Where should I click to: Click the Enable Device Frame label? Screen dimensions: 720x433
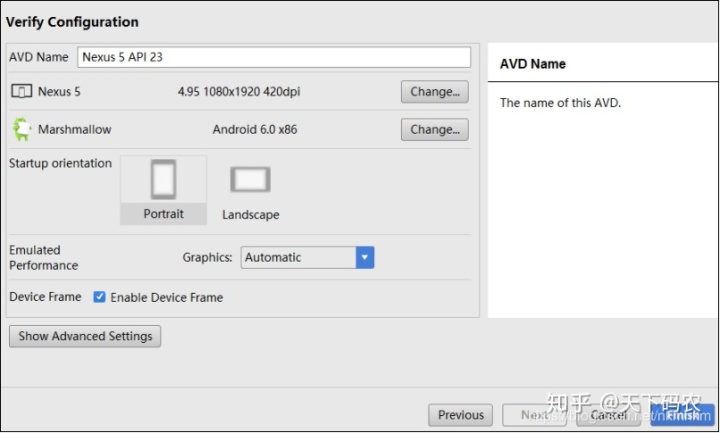point(167,298)
